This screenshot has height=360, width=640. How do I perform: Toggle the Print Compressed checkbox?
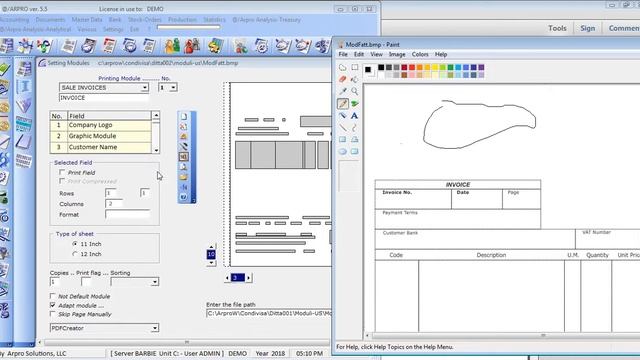pos(62,181)
